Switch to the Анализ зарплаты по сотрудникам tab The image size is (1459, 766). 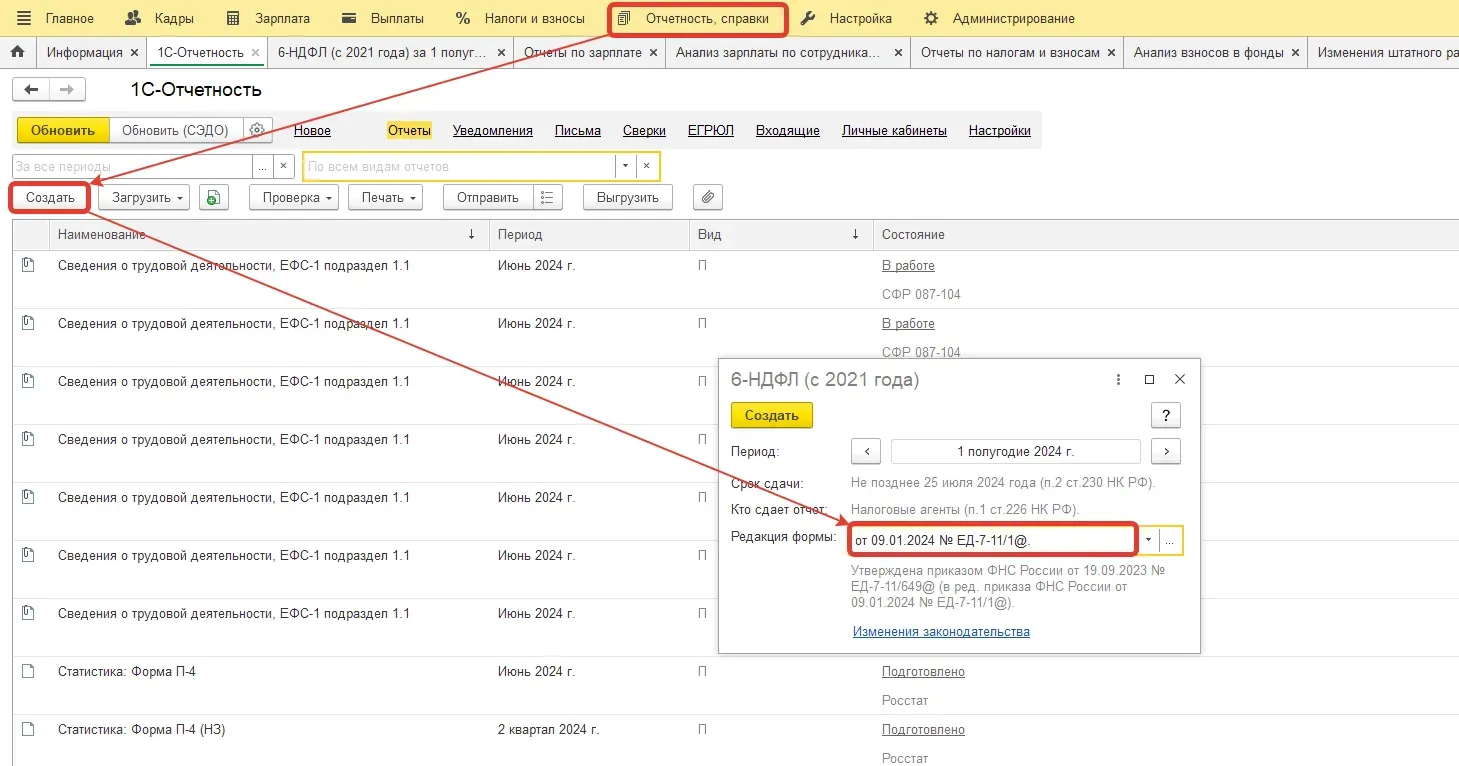(778, 52)
